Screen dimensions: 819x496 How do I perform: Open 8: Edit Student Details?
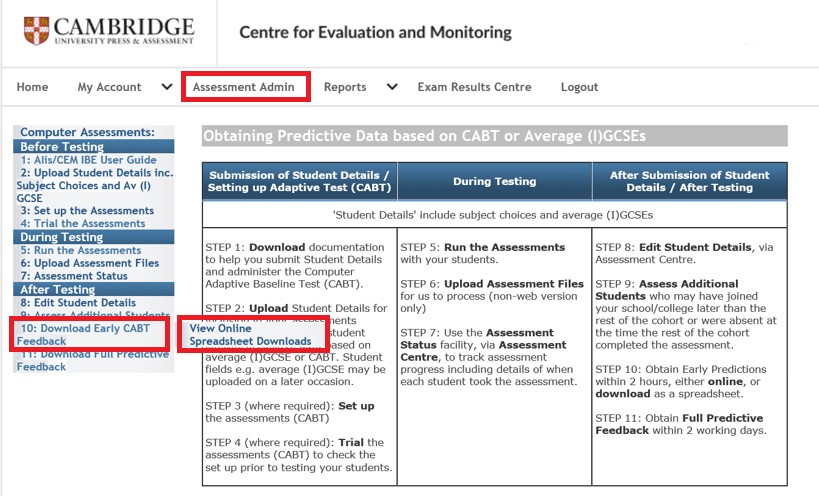point(78,303)
